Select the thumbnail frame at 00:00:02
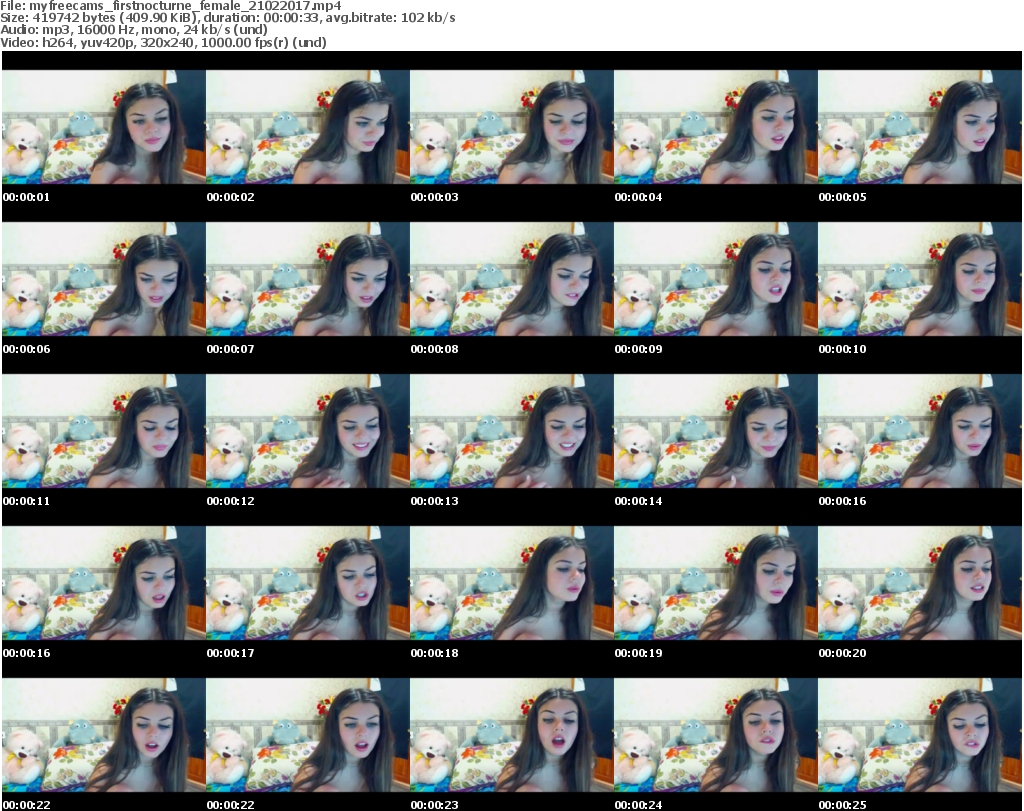The width and height of the screenshot is (1024, 811). click(308, 127)
